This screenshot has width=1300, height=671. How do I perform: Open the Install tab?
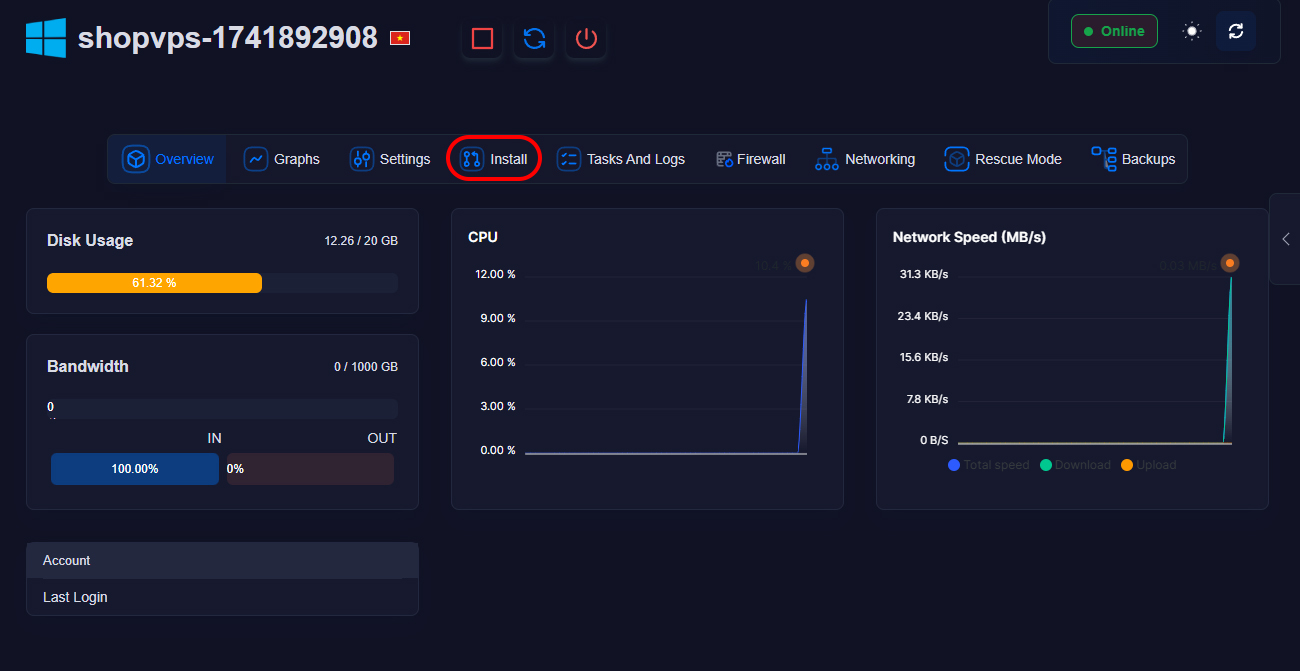pos(495,159)
